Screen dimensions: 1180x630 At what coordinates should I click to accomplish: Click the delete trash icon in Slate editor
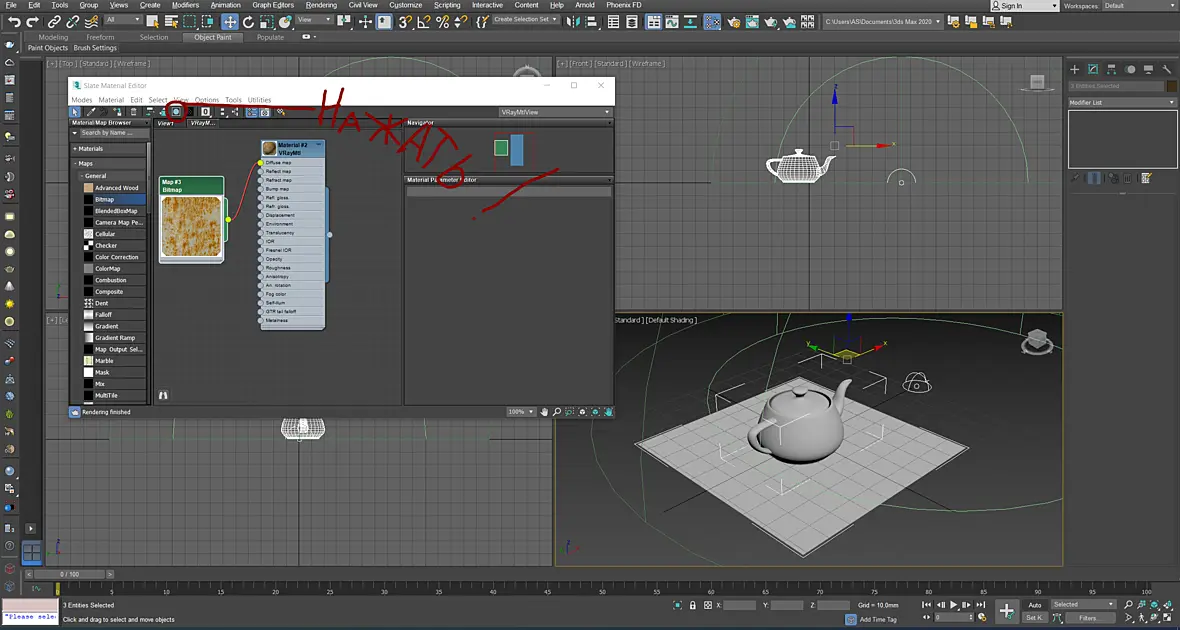click(133, 111)
